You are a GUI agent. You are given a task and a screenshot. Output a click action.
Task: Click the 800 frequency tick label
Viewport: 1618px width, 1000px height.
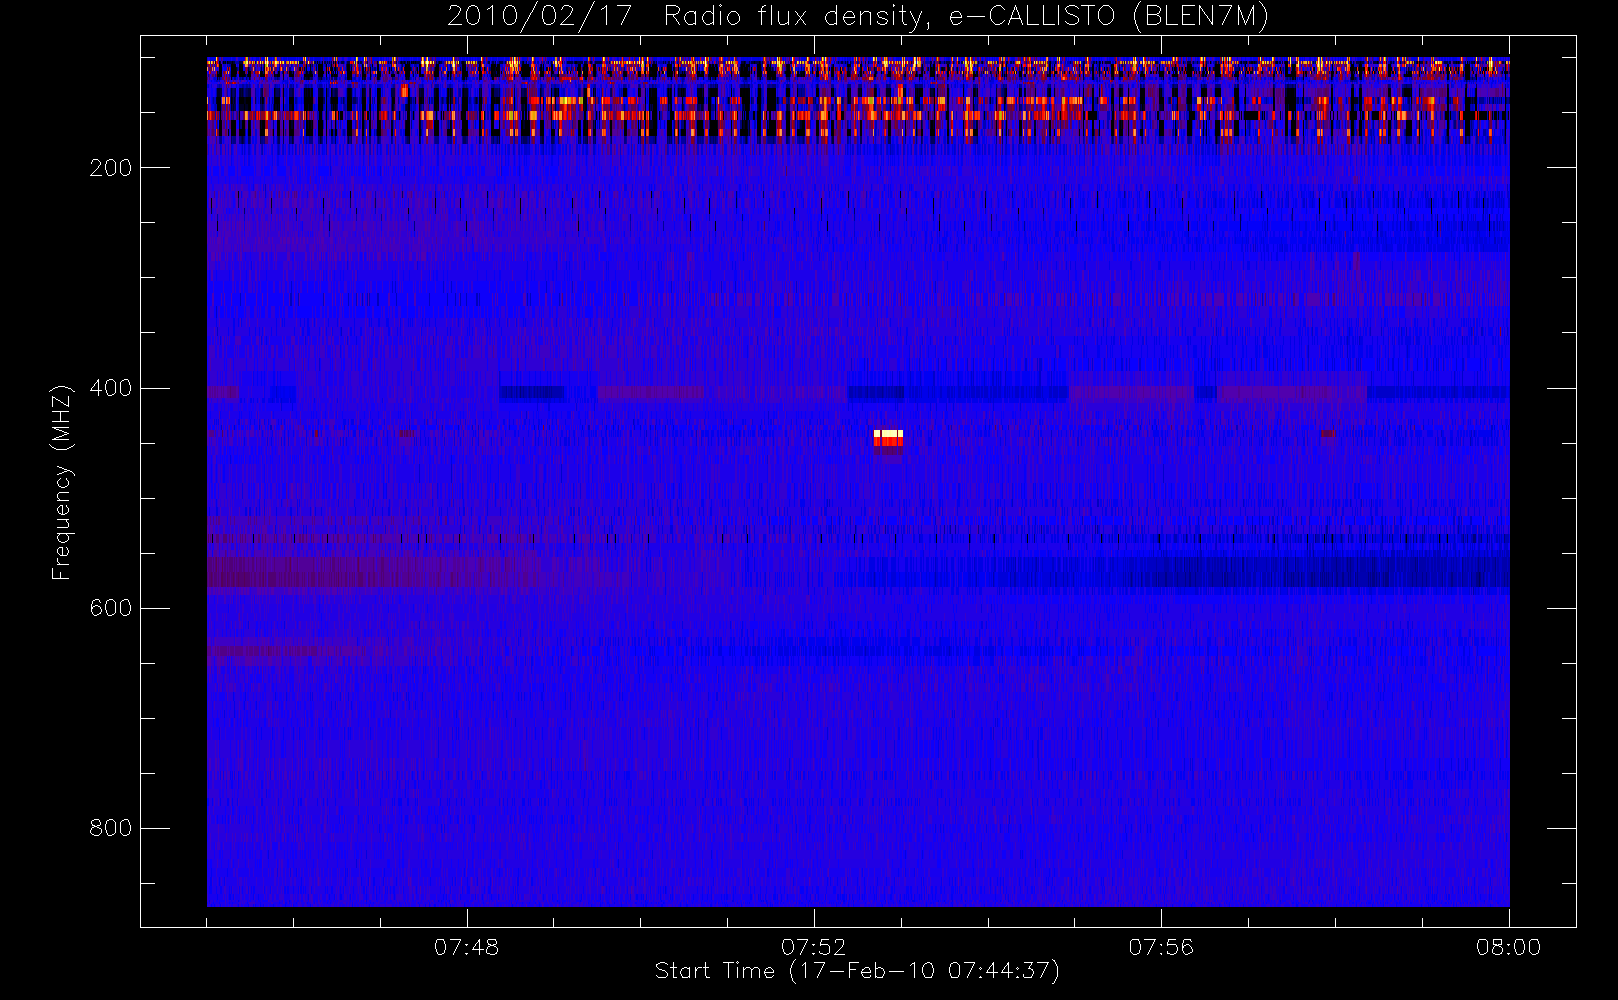(111, 828)
